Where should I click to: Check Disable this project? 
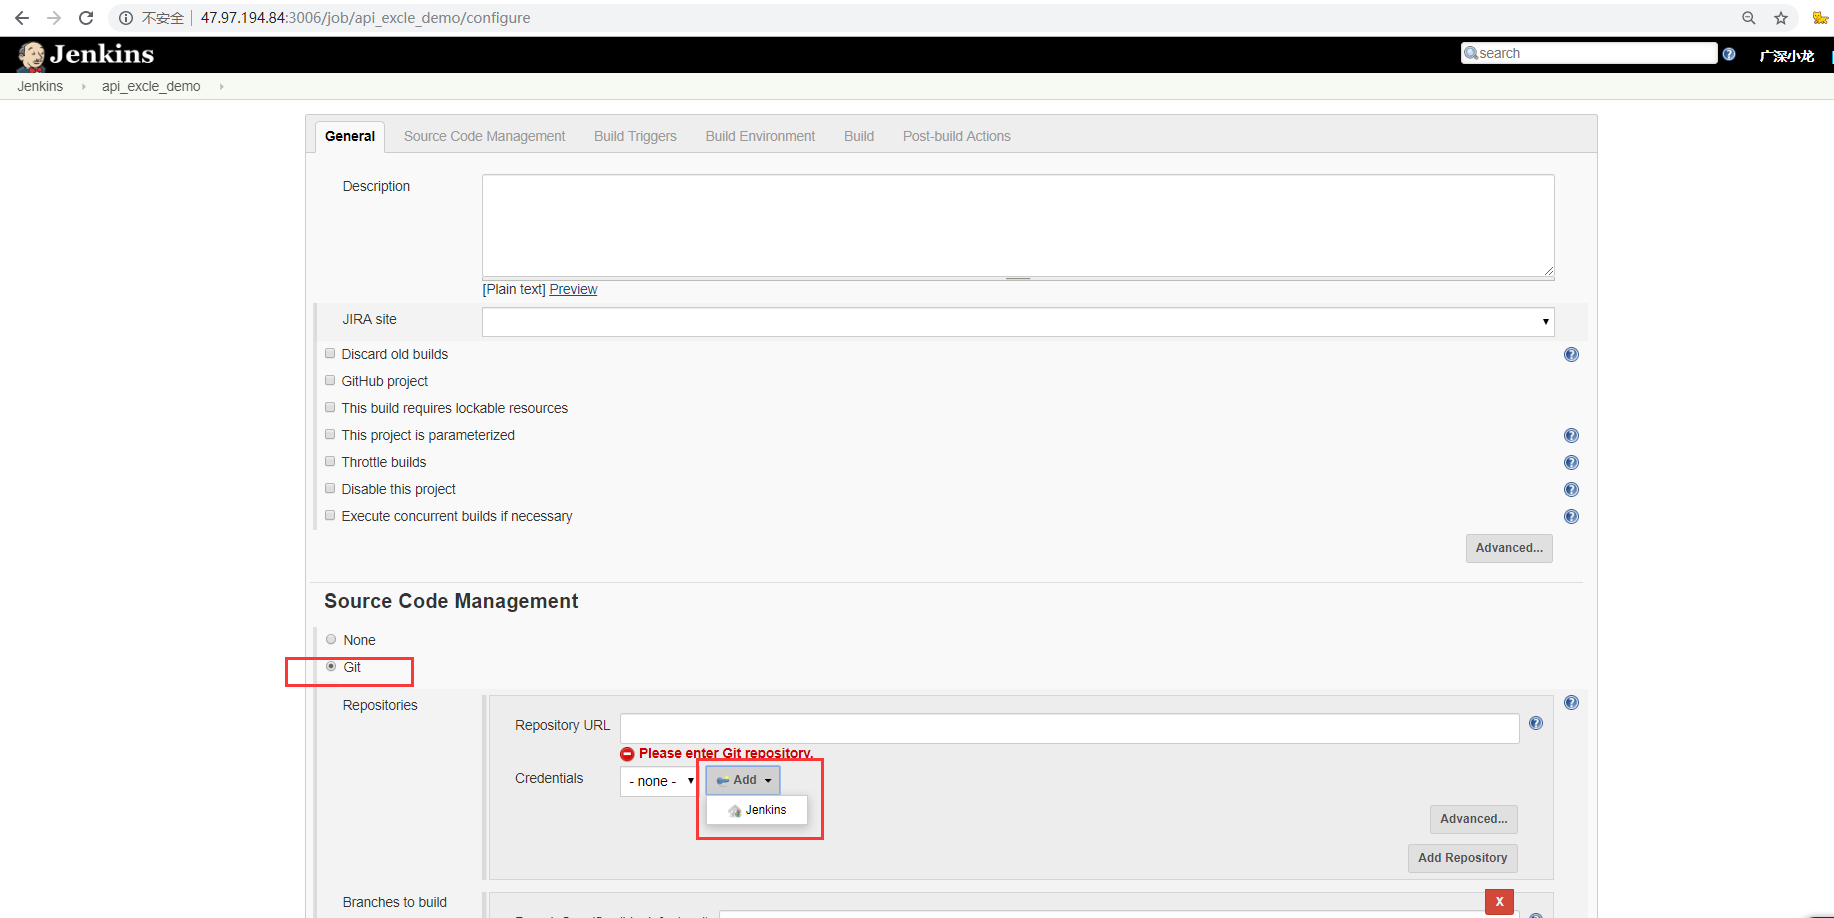point(330,488)
